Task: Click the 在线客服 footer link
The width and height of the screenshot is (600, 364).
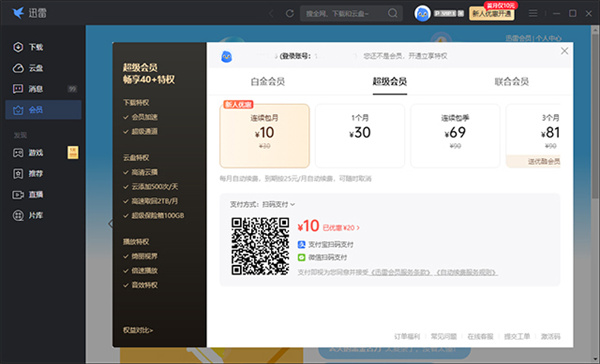Action: pyautogui.click(x=480, y=336)
